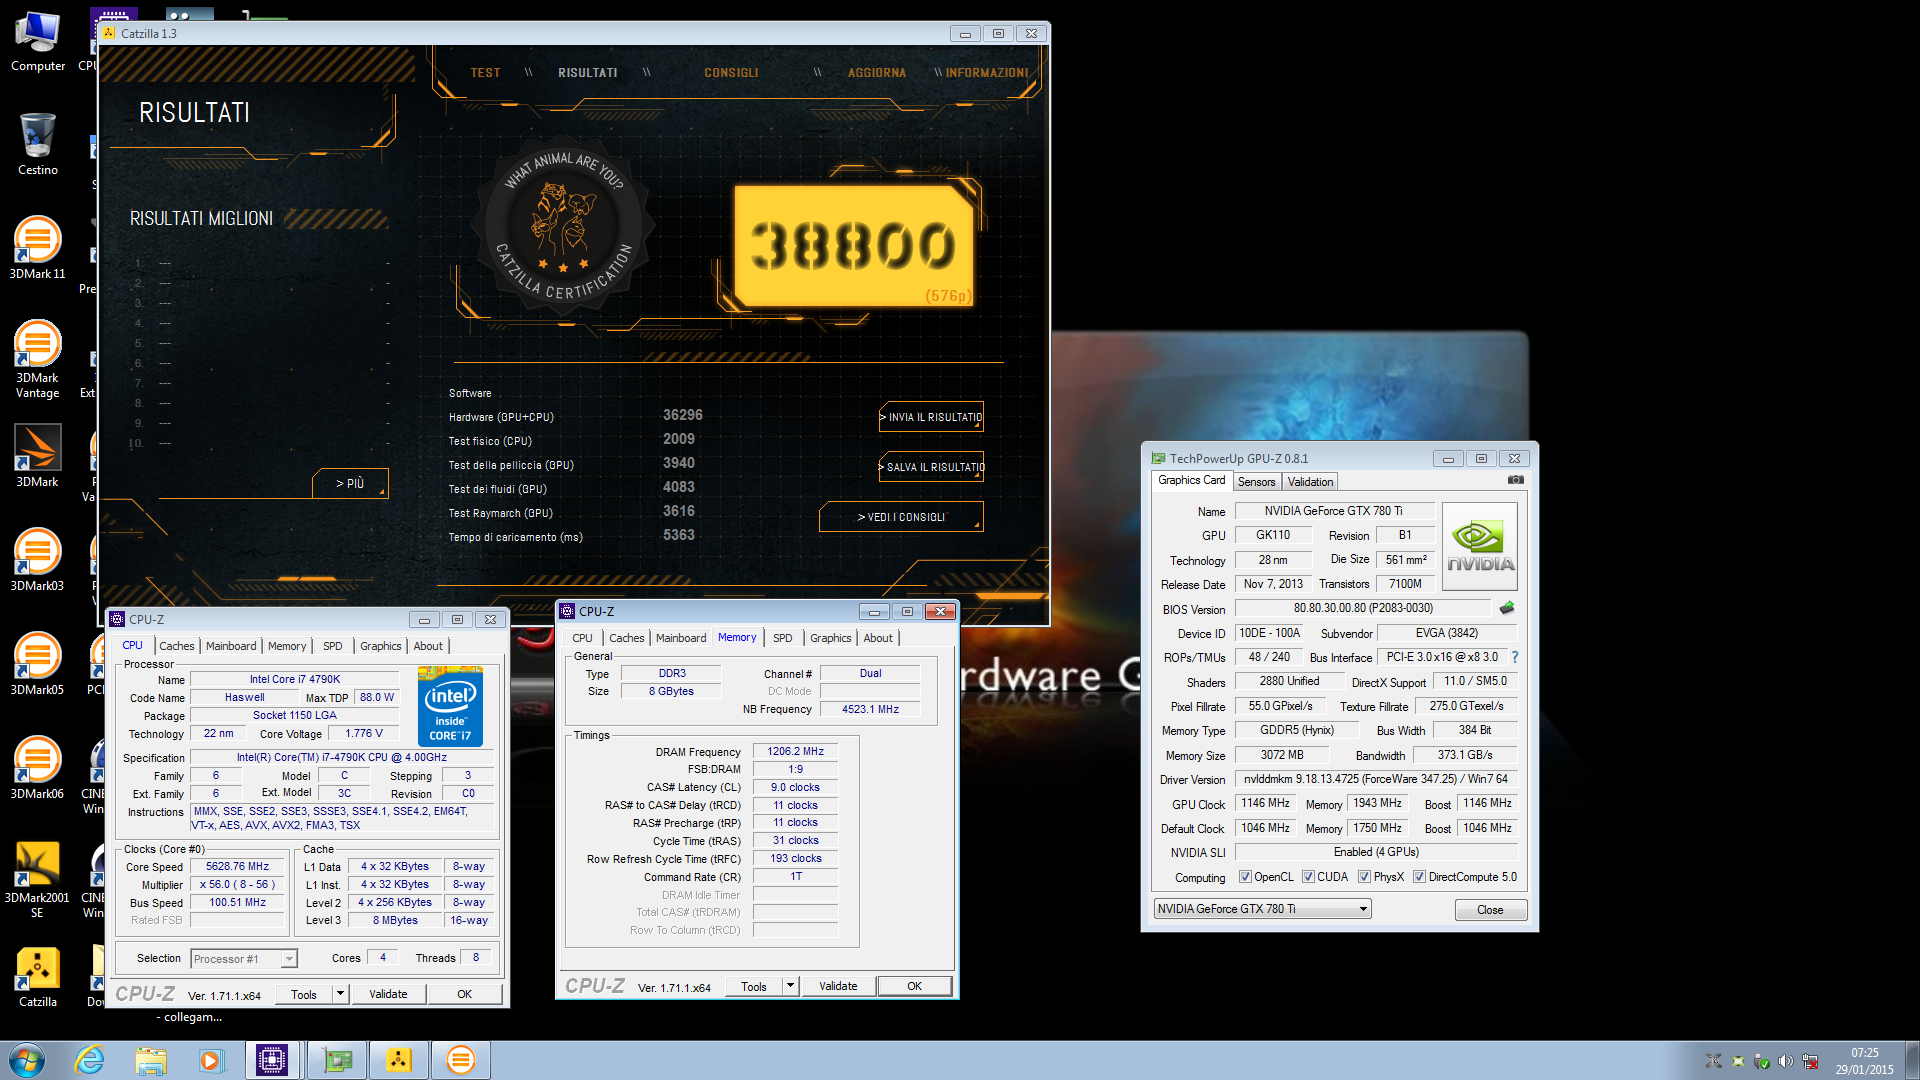Click the PIÙ button in Catzilla
Image resolution: width=1920 pixels, height=1080 pixels.
(x=350, y=483)
